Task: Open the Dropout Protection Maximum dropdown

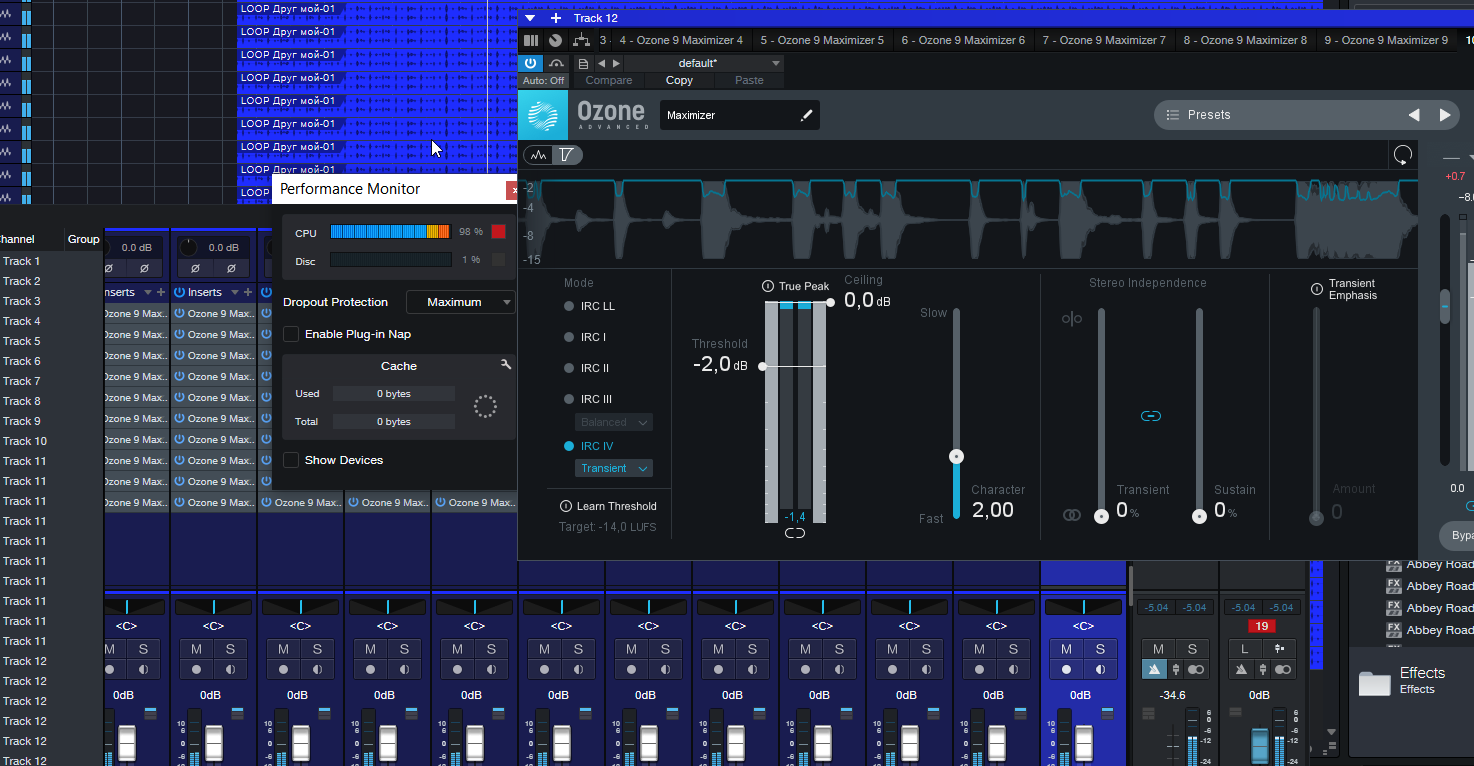Action: click(x=461, y=302)
